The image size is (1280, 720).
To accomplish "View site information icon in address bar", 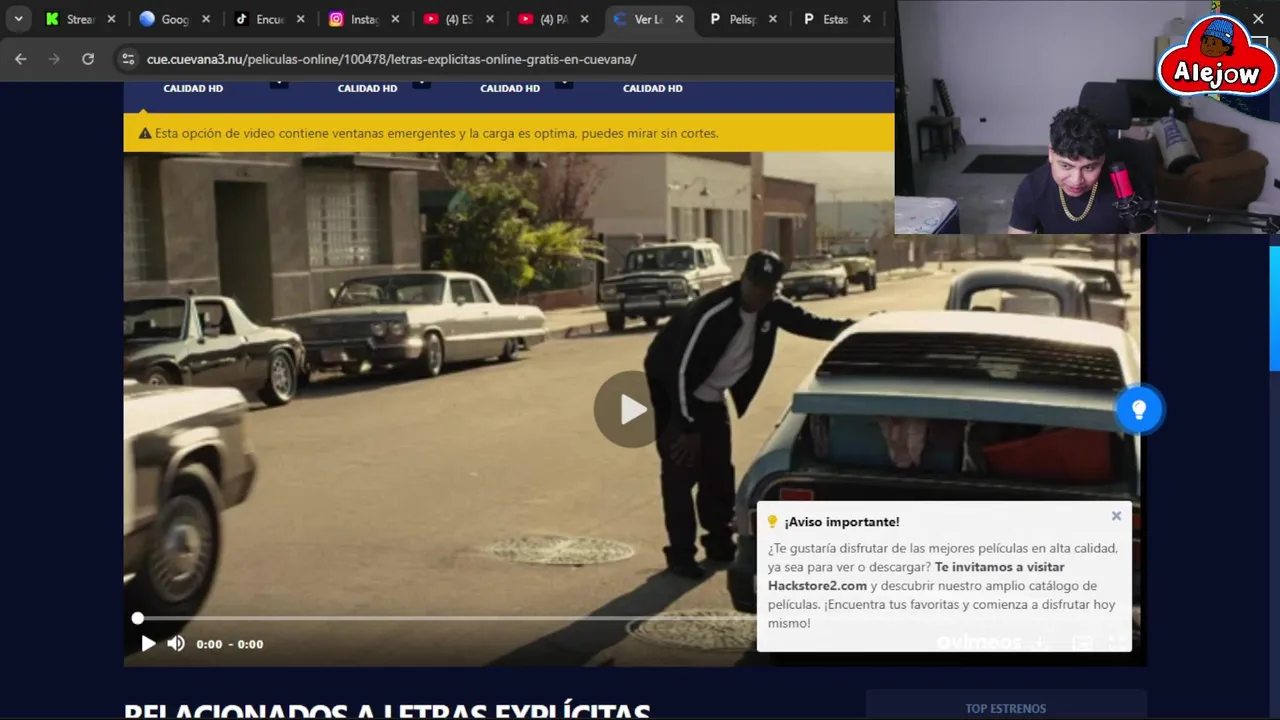I will (x=128, y=59).
